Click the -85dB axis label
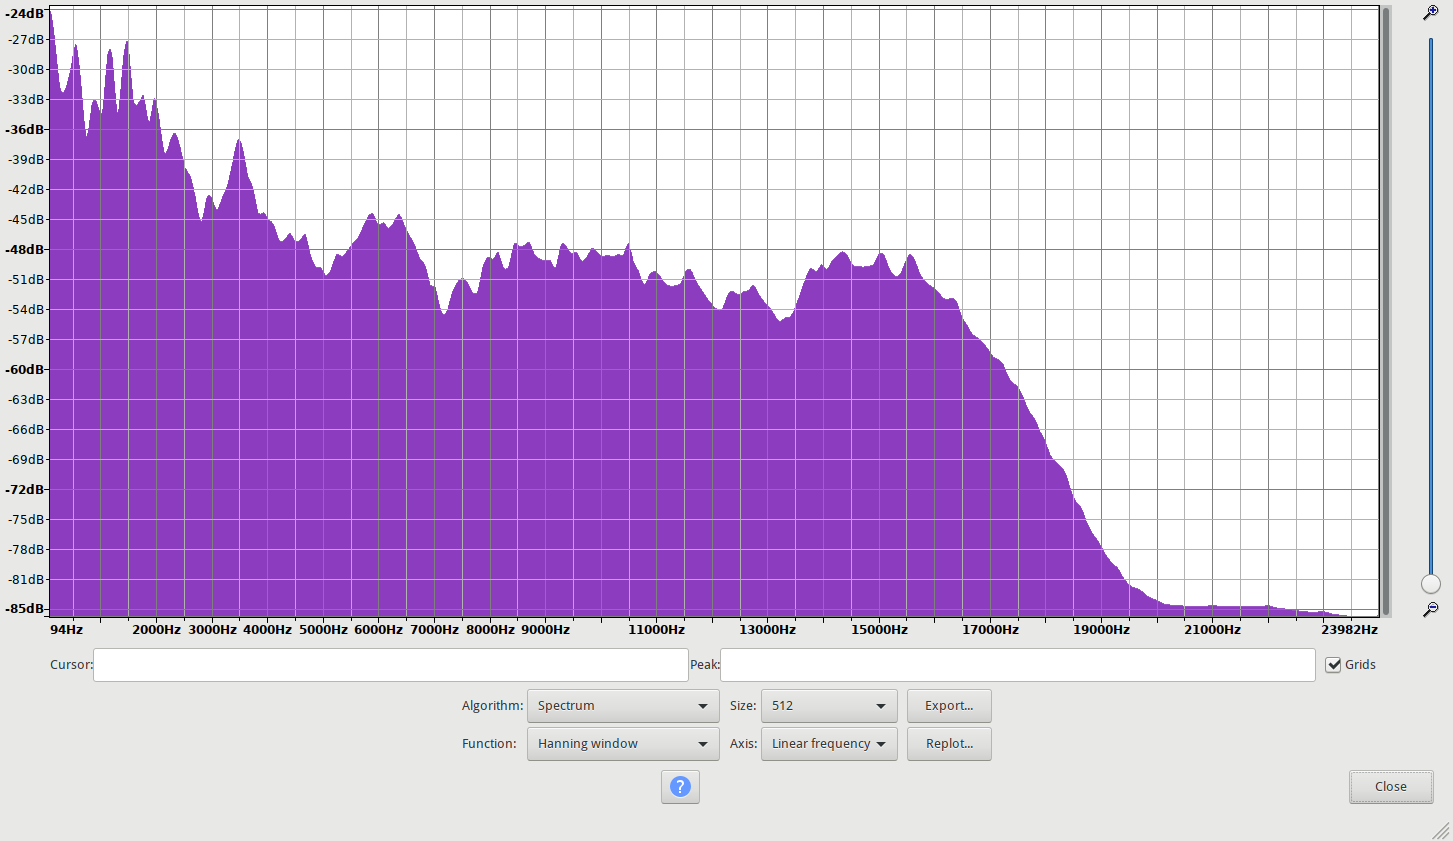Screen dimensions: 1453x841 click(25, 609)
